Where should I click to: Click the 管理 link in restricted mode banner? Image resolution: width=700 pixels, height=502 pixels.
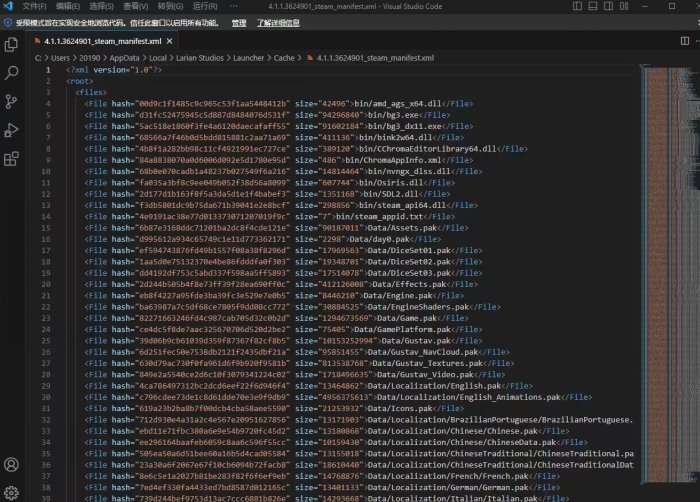pos(238,22)
